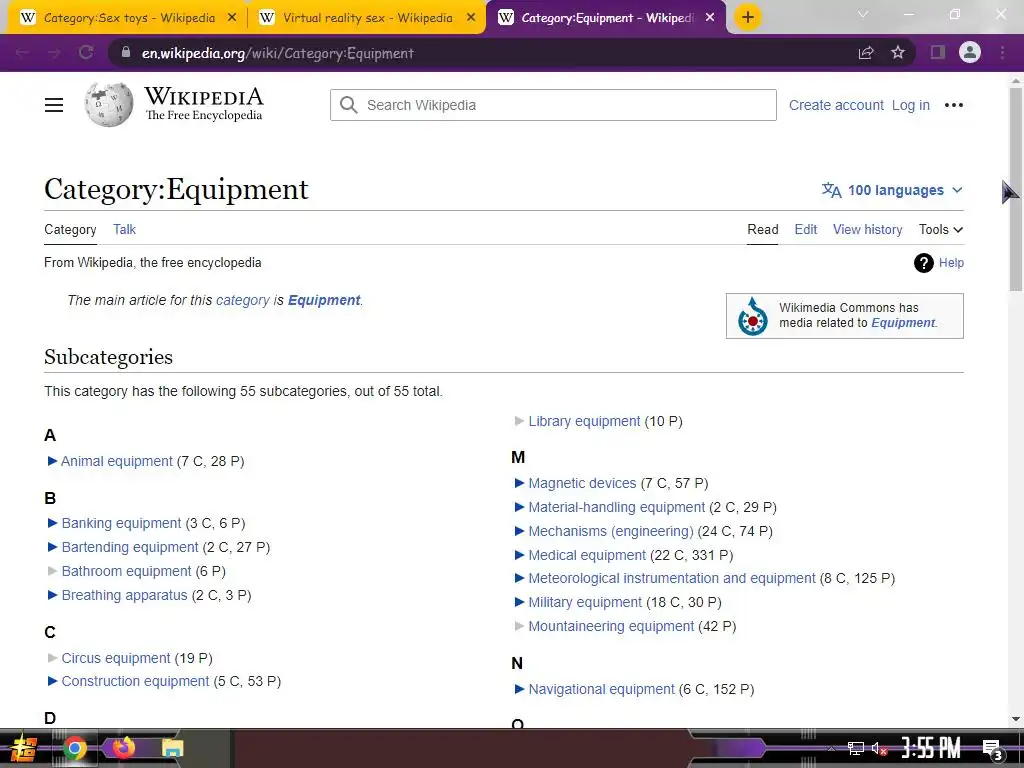Open the Library equipment link
The image size is (1024, 768).
click(584, 421)
